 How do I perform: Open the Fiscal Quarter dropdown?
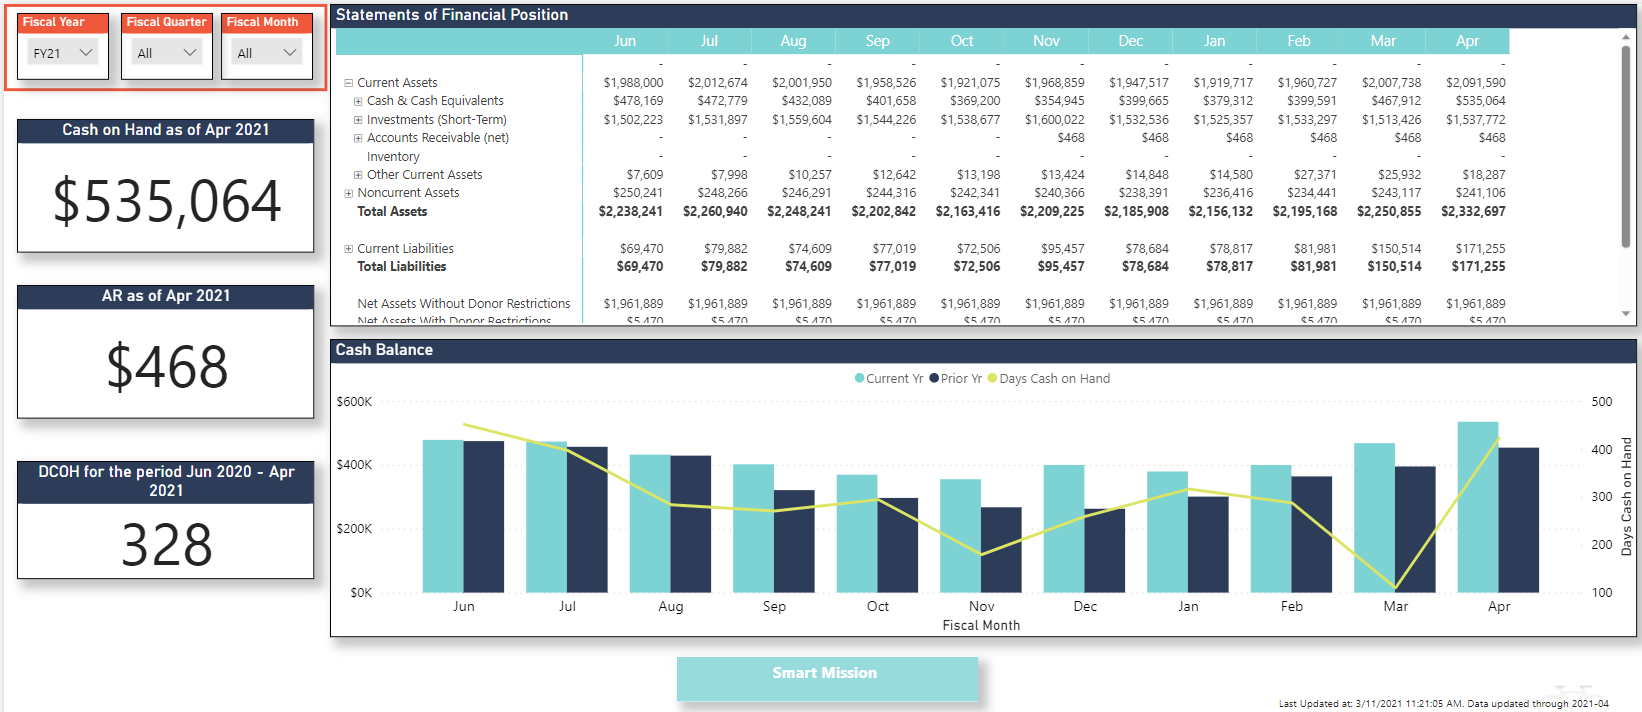167,53
